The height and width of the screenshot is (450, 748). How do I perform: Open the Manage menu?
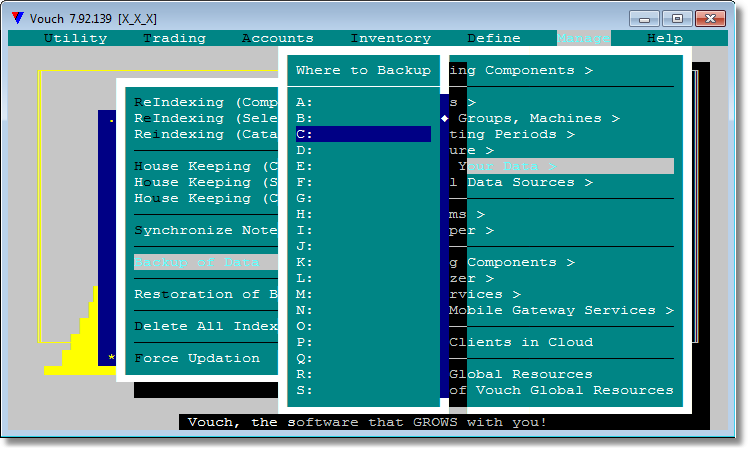pyautogui.click(x=583, y=38)
